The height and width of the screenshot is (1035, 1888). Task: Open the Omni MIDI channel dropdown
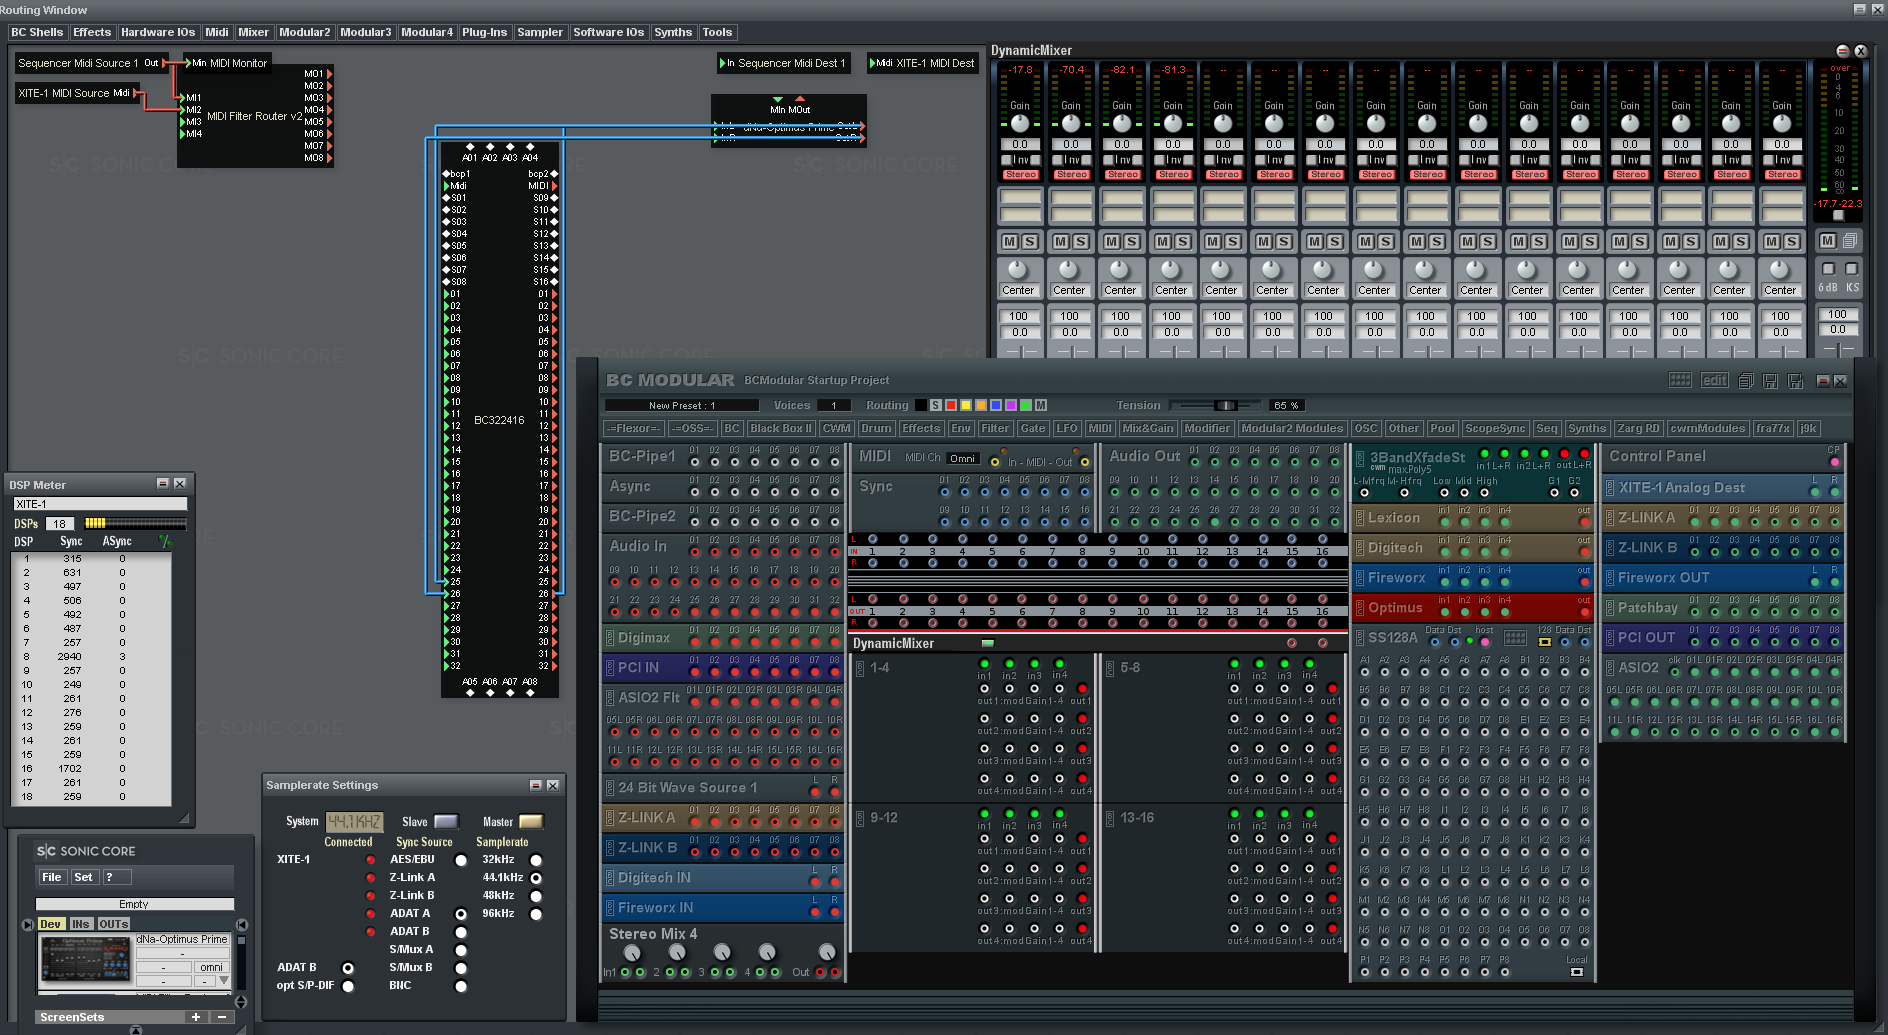[962, 458]
